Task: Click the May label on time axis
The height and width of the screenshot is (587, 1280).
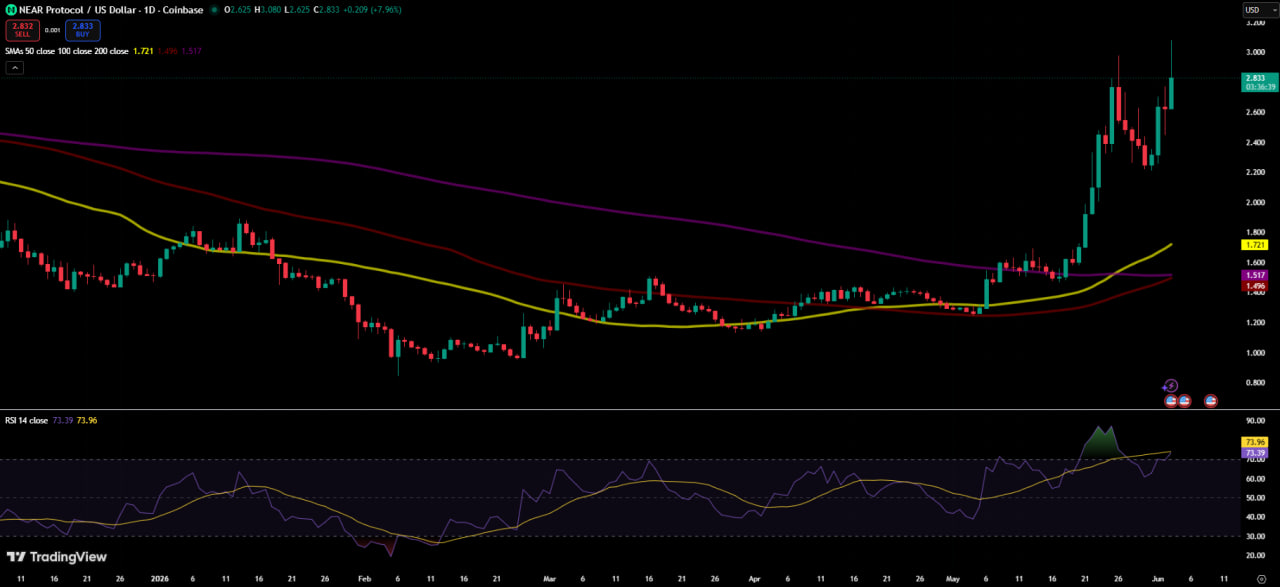Action: (x=952, y=579)
